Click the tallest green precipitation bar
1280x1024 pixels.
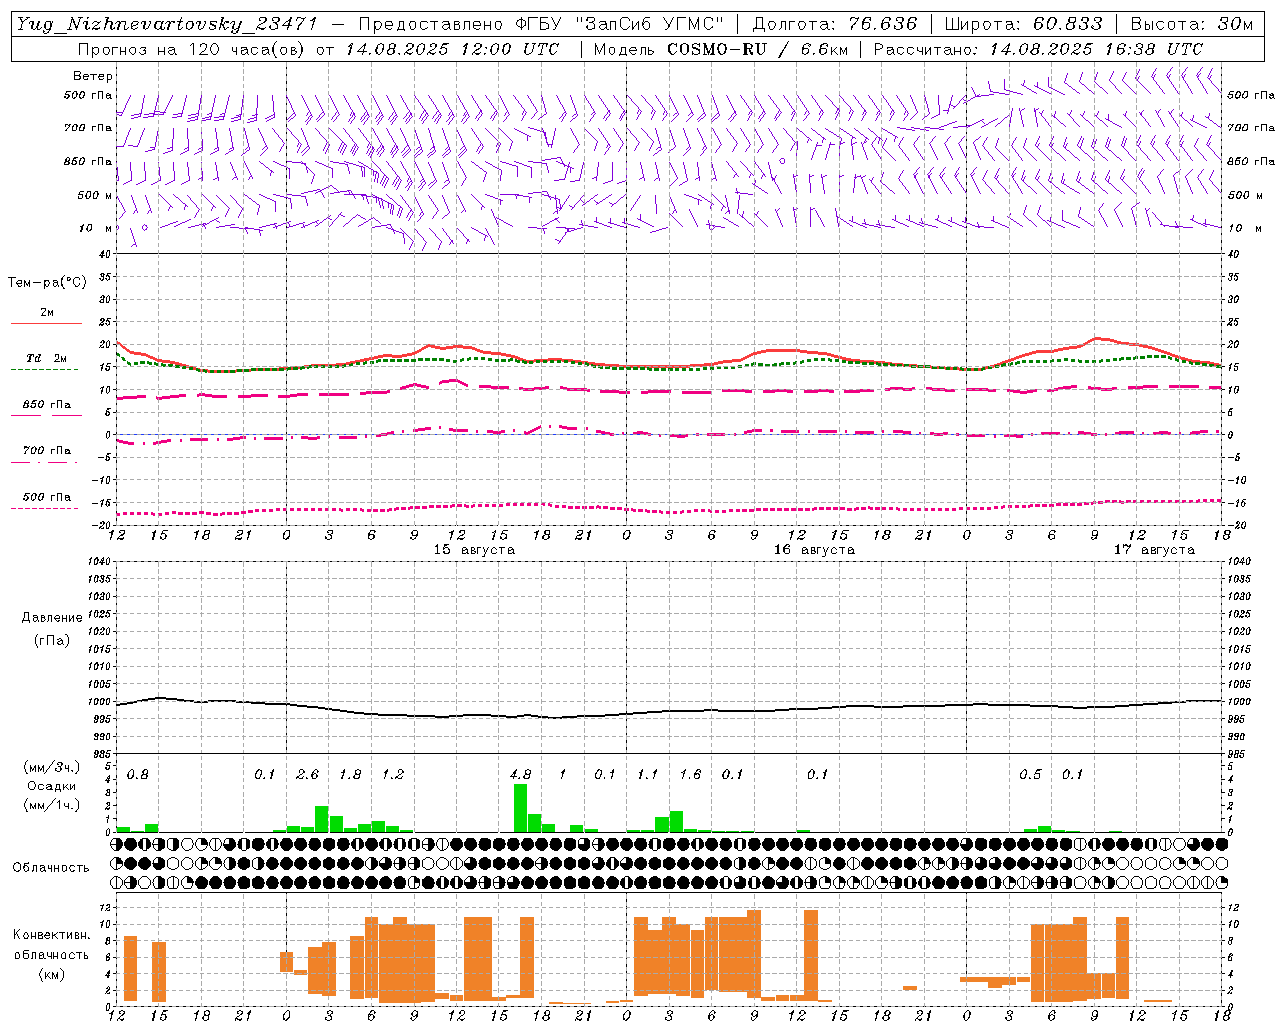tap(520, 808)
